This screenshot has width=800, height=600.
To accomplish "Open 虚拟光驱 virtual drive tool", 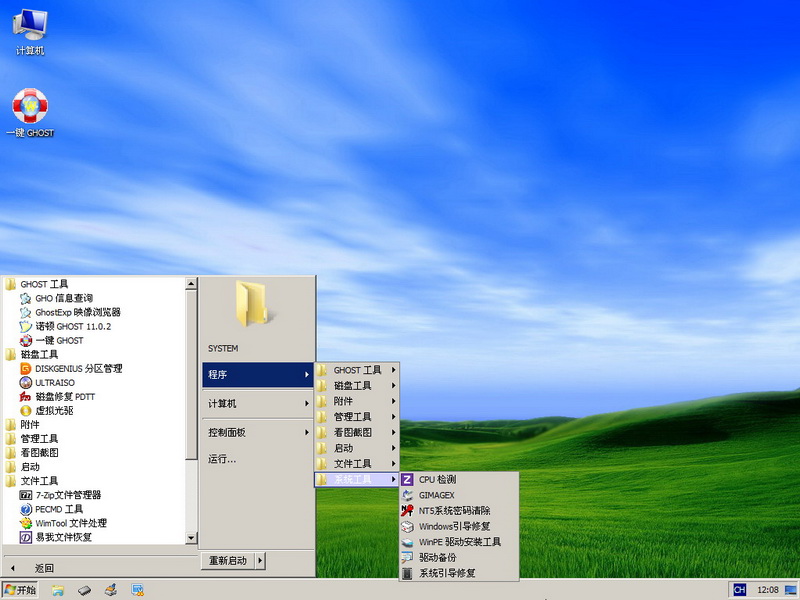I will click(x=46, y=411).
